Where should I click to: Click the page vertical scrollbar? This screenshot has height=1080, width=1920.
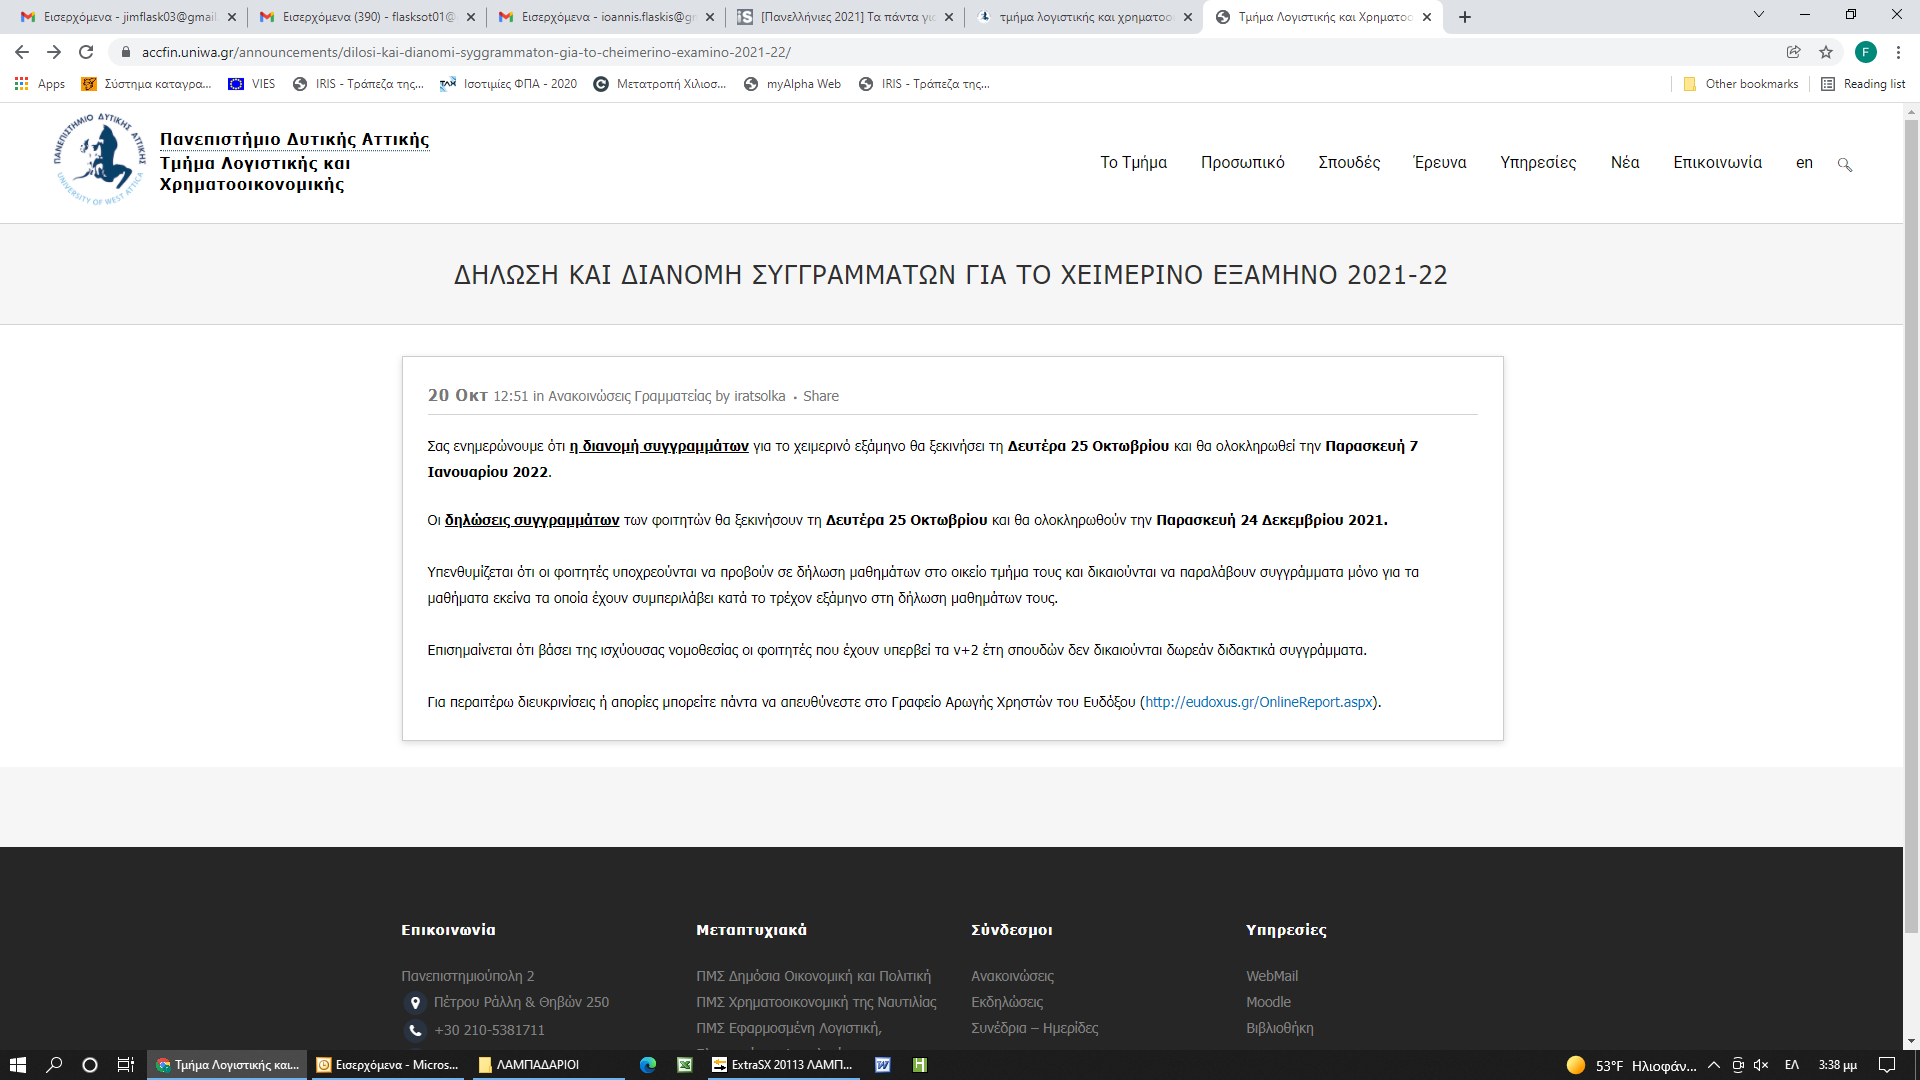pyautogui.click(x=1911, y=520)
